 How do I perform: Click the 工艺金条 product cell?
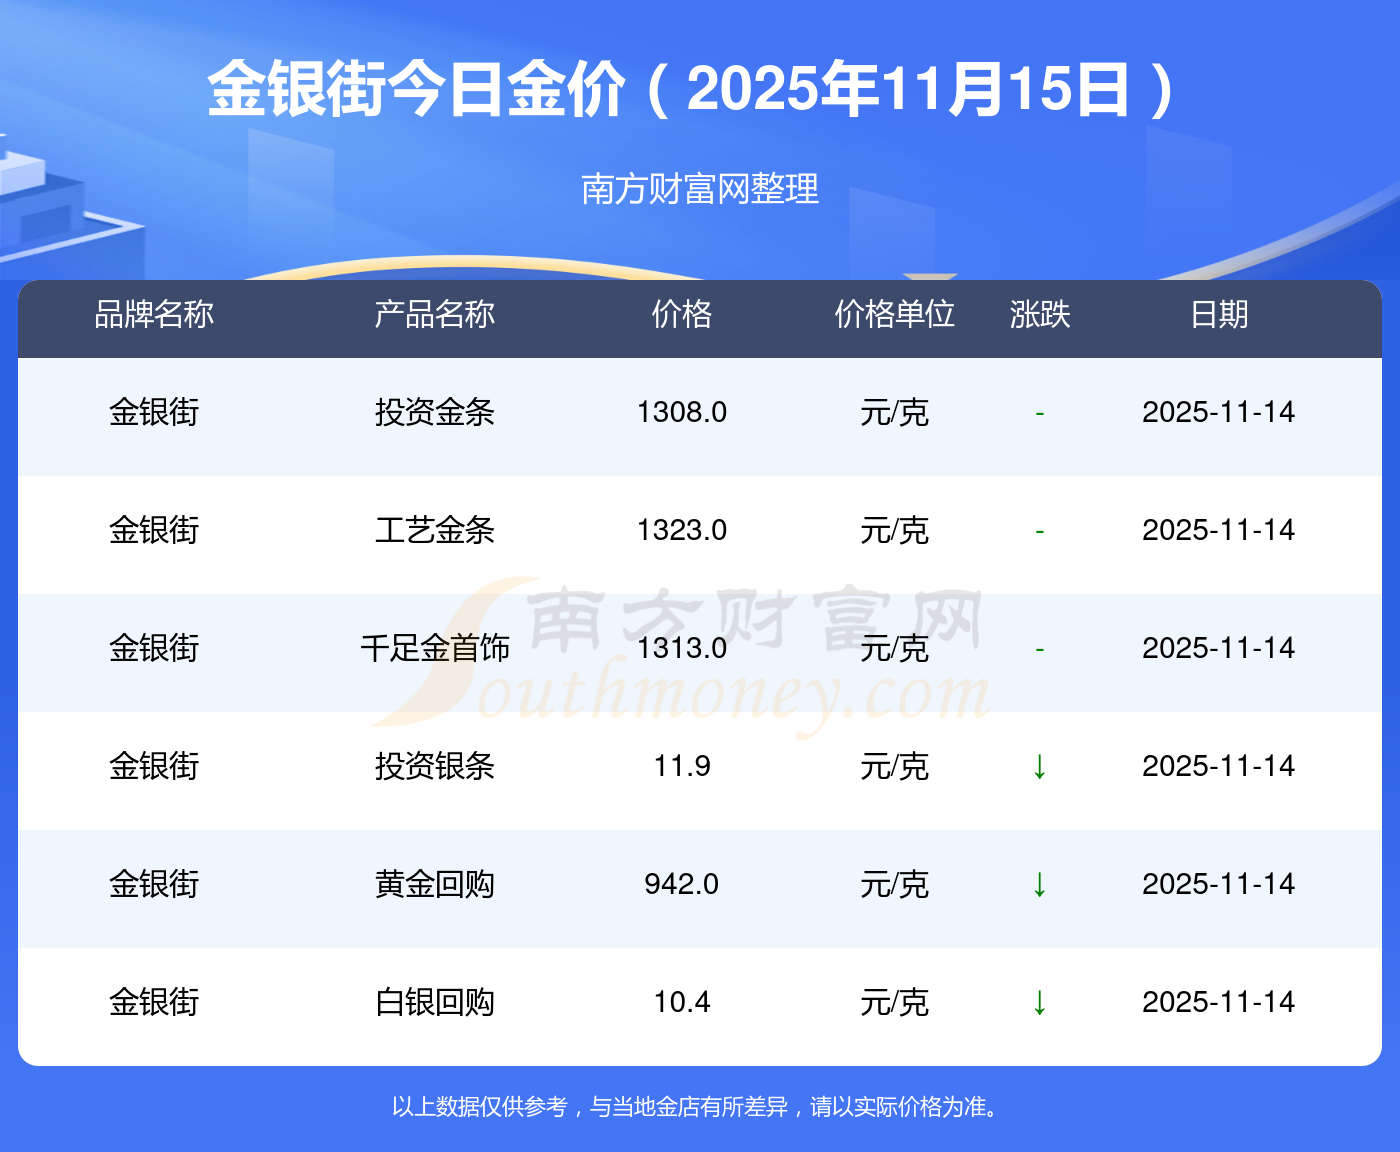click(x=435, y=530)
